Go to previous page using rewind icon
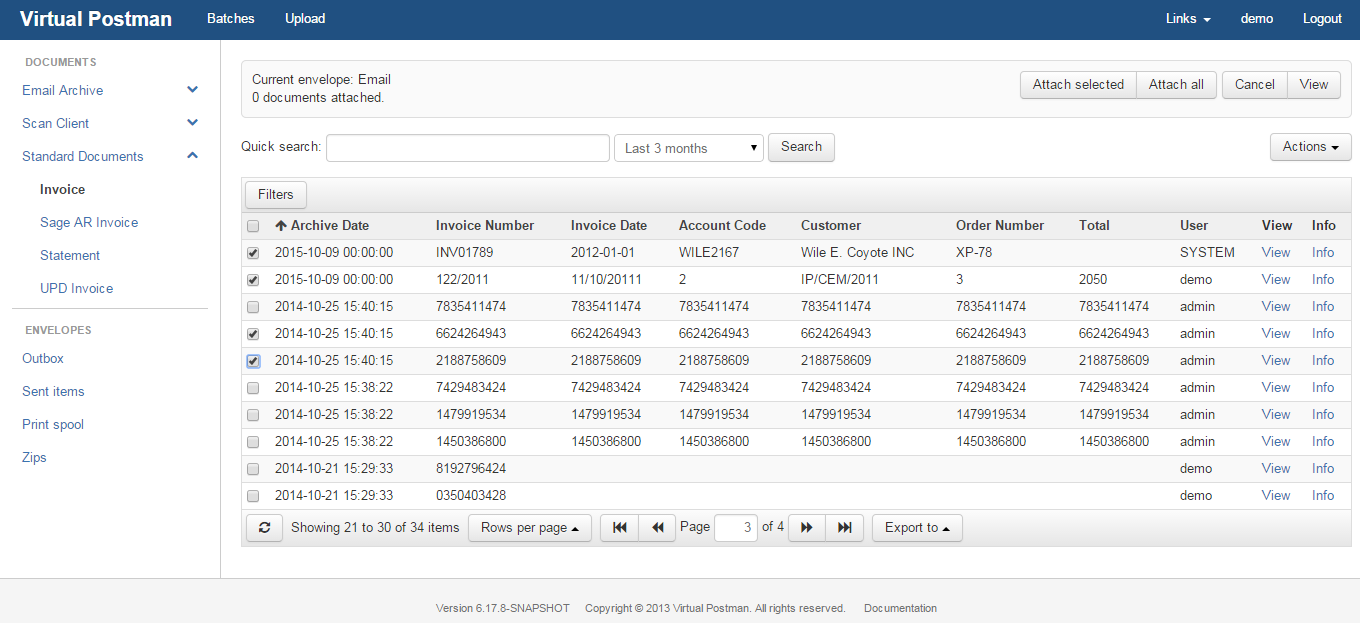This screenshot has height=623, width=1360. point(657,528)
